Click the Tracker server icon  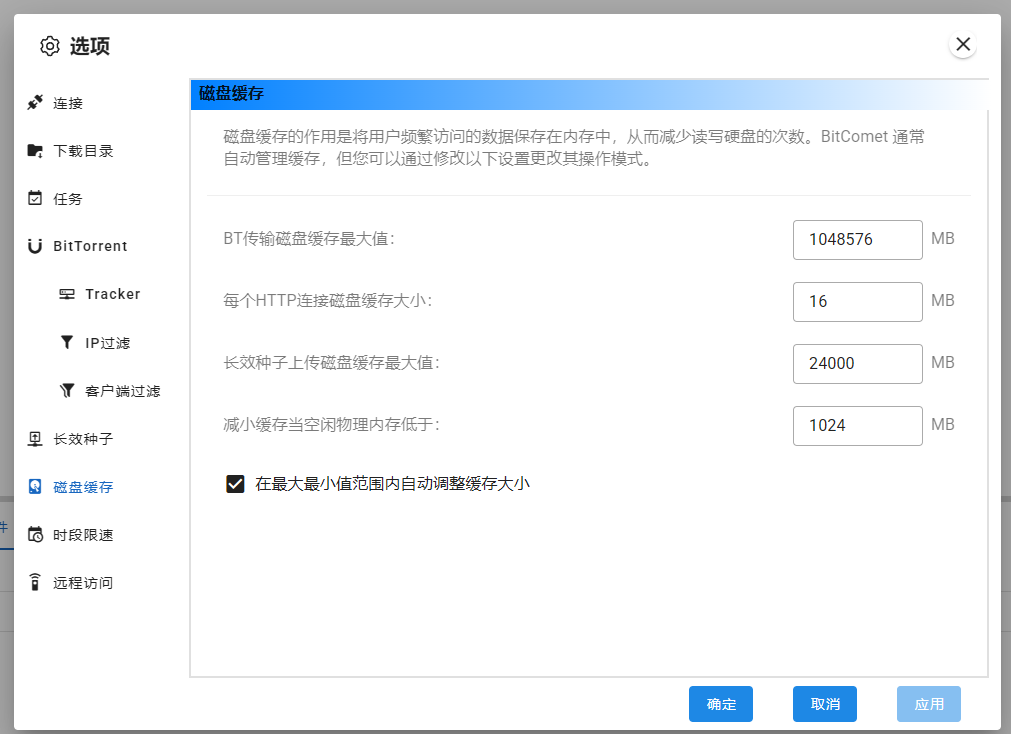[67, 294]
